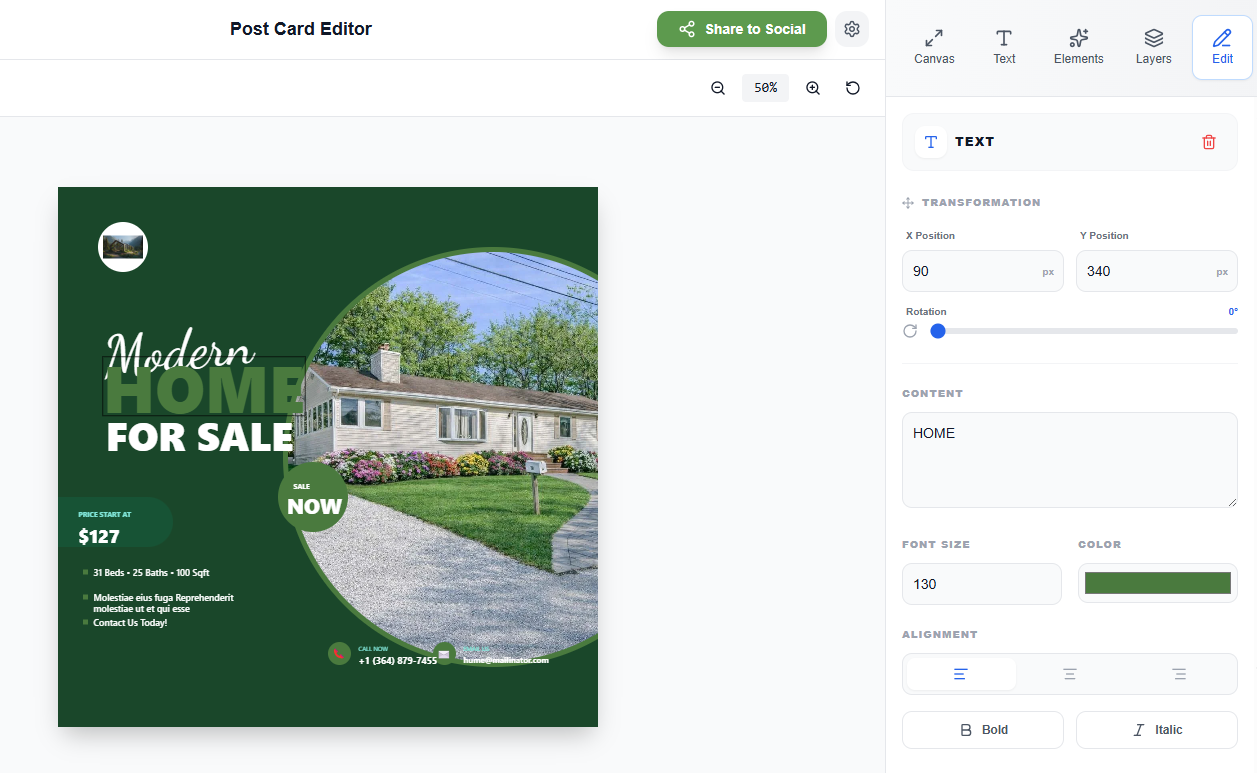Open the green color swatch picker

tap(1158, 583)
